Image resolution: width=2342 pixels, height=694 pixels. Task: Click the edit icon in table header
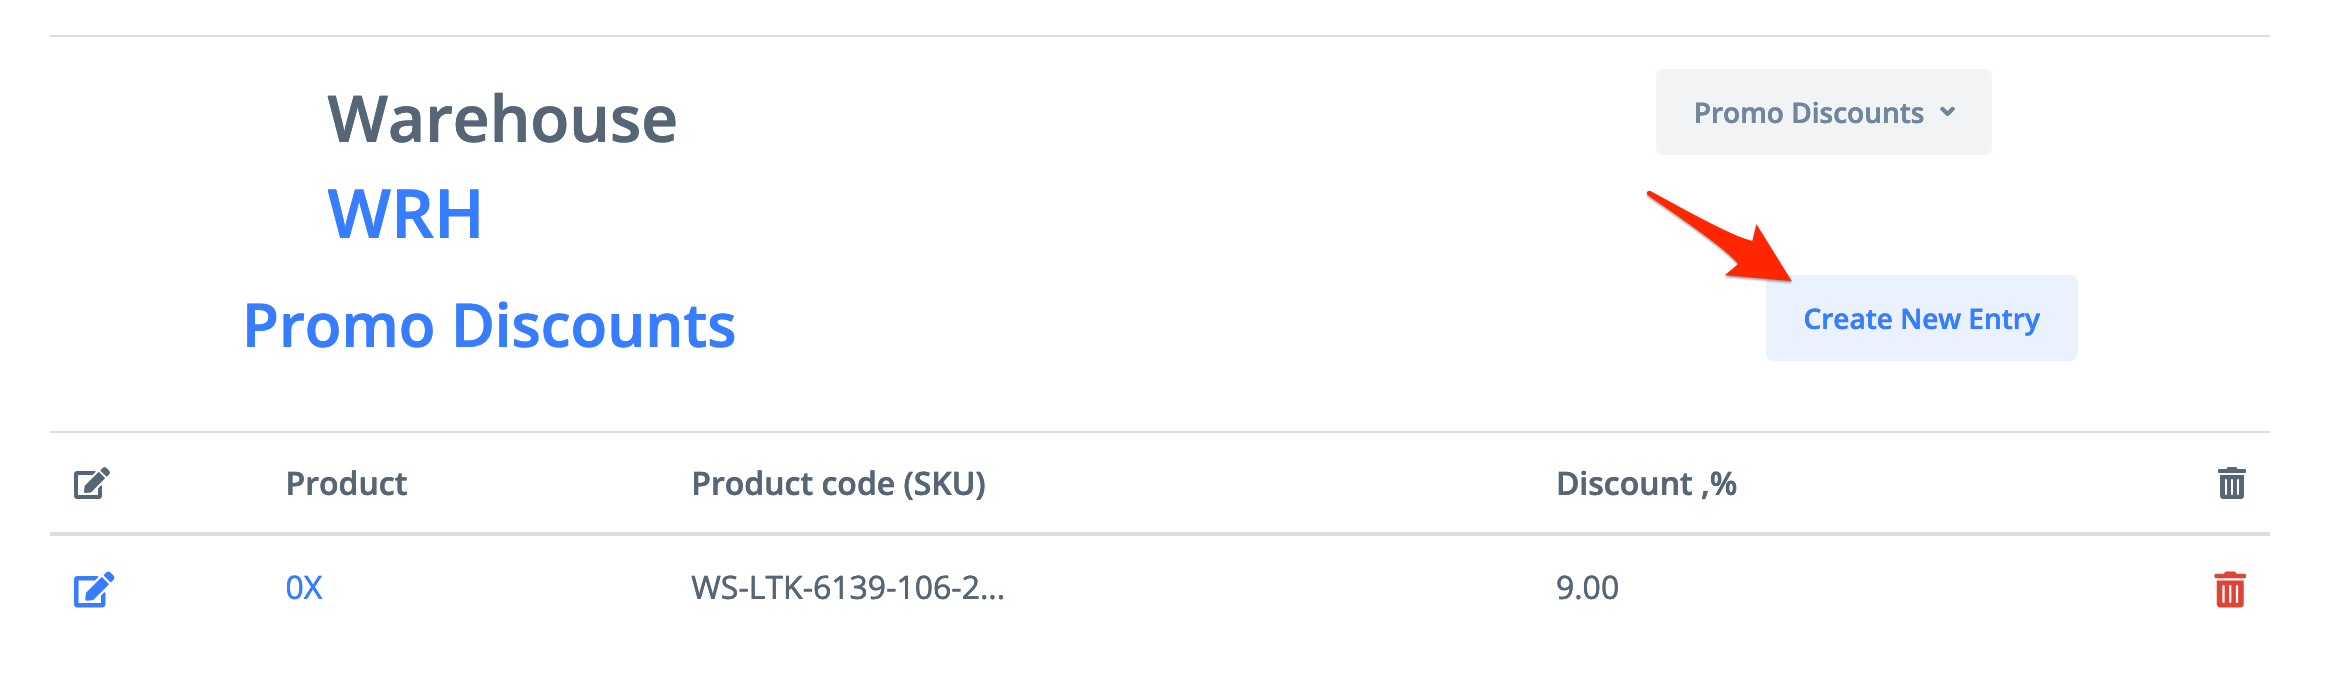91,484
